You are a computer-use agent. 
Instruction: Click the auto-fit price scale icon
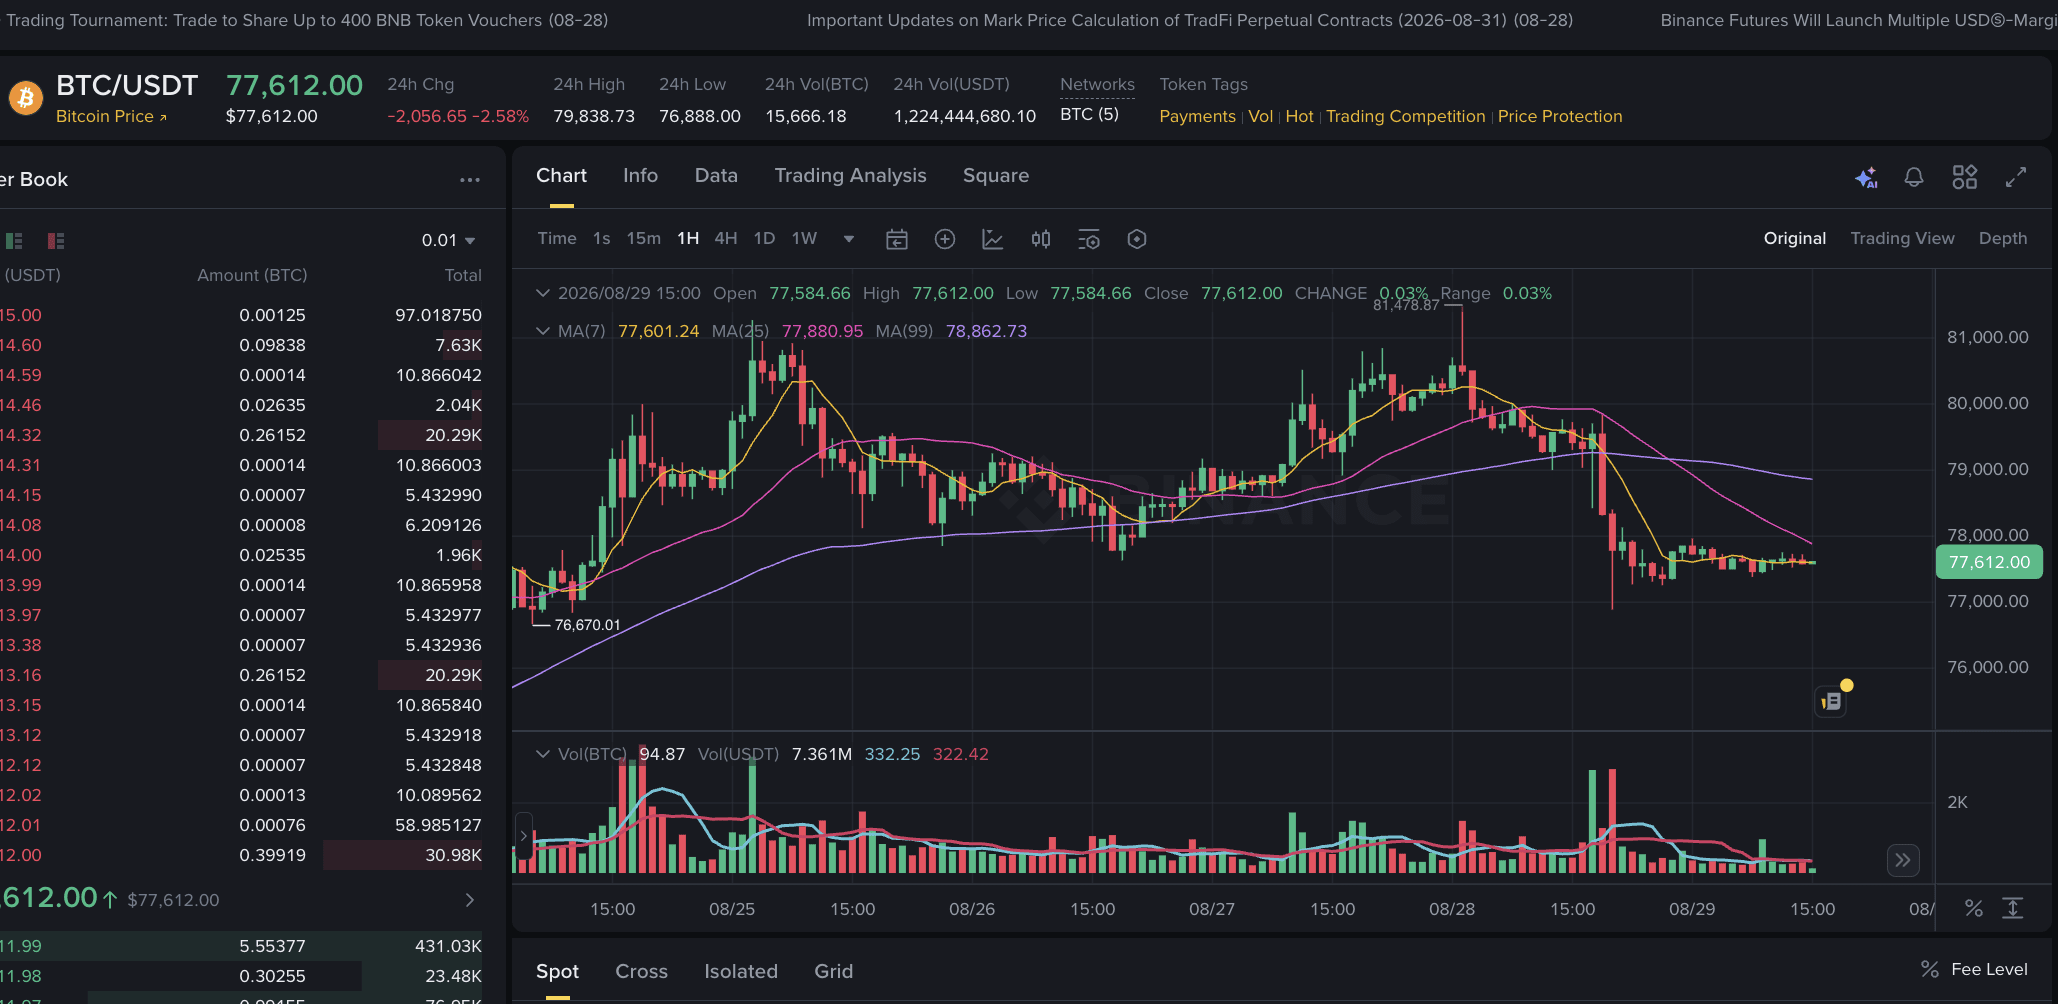(x=2013, y=908)
